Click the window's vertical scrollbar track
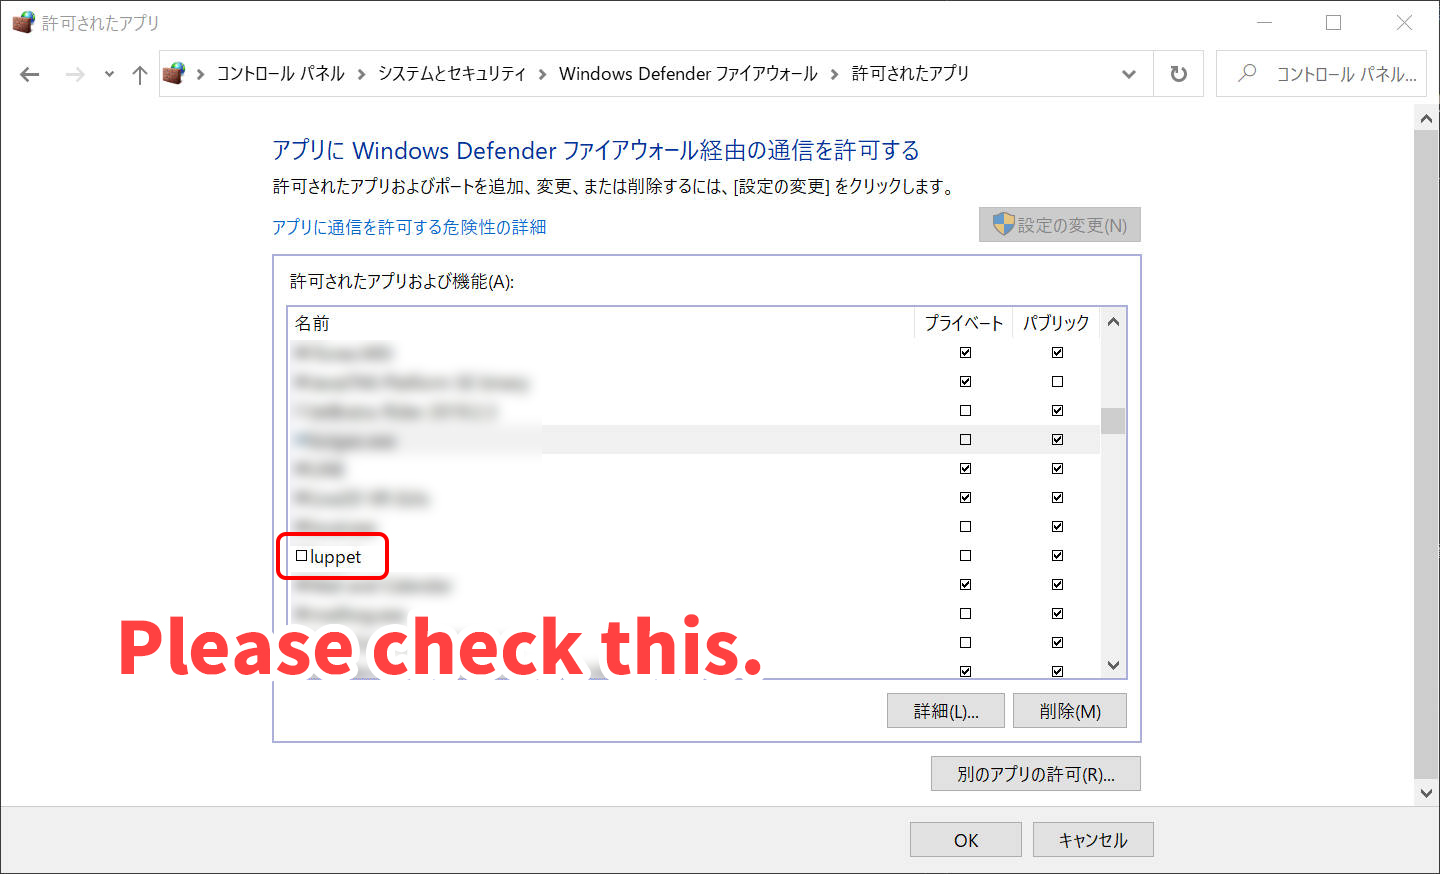1440x874 pixels. 1426,455
